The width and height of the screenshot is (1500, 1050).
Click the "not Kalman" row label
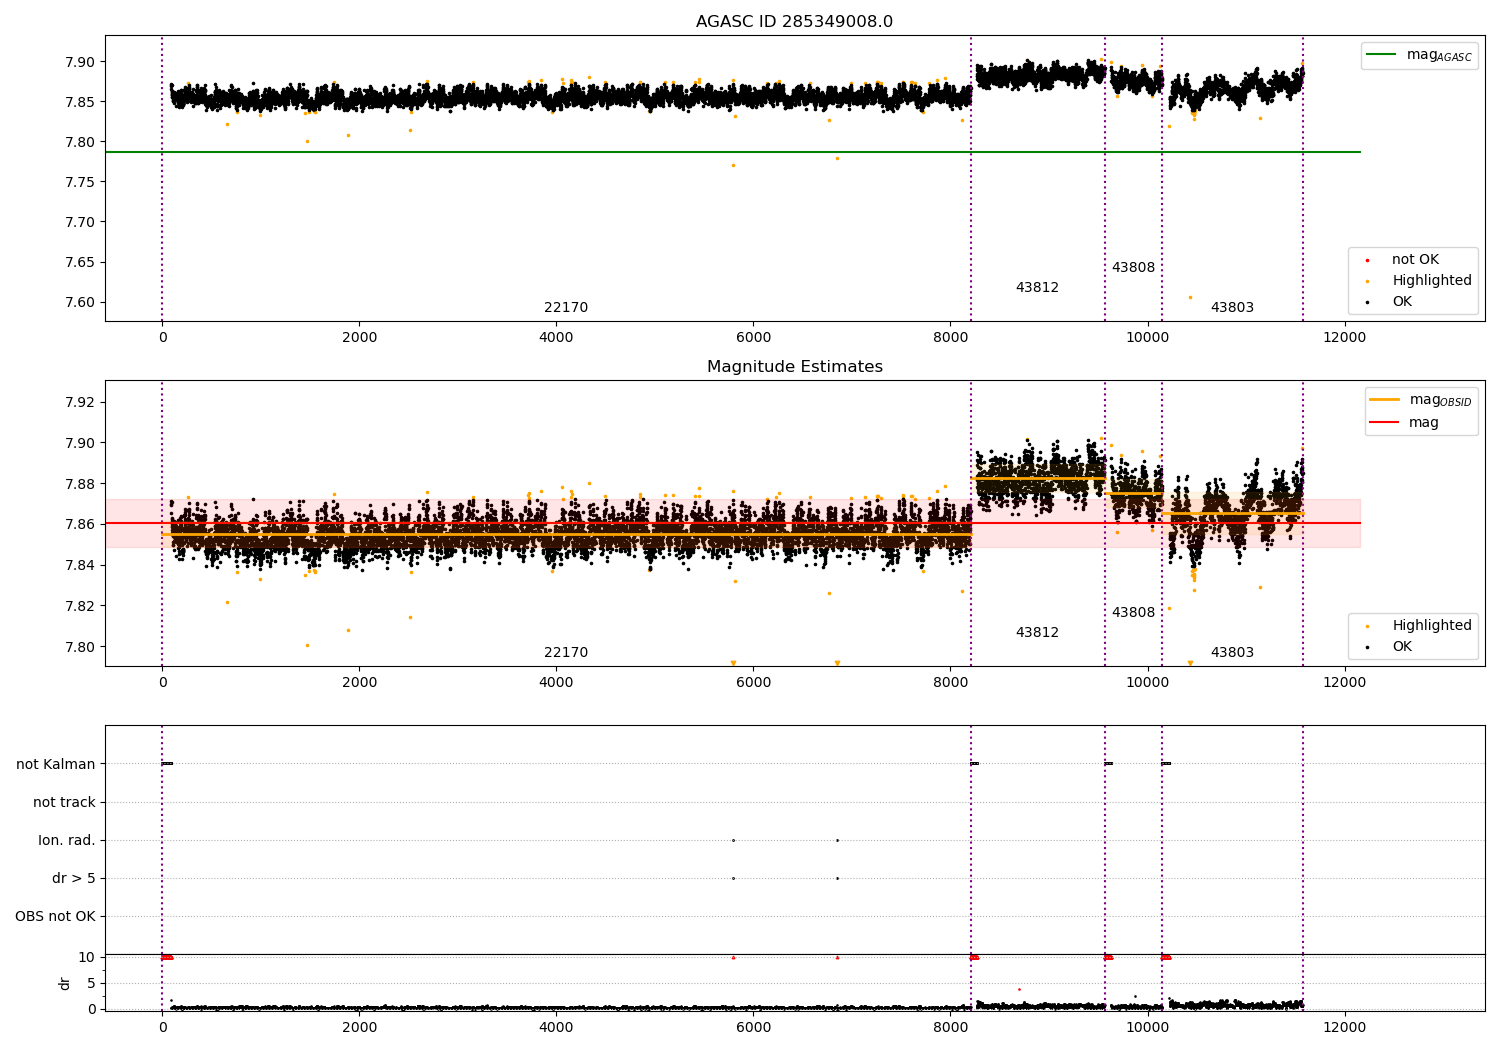pyautogui.click(x=56, y=764)
